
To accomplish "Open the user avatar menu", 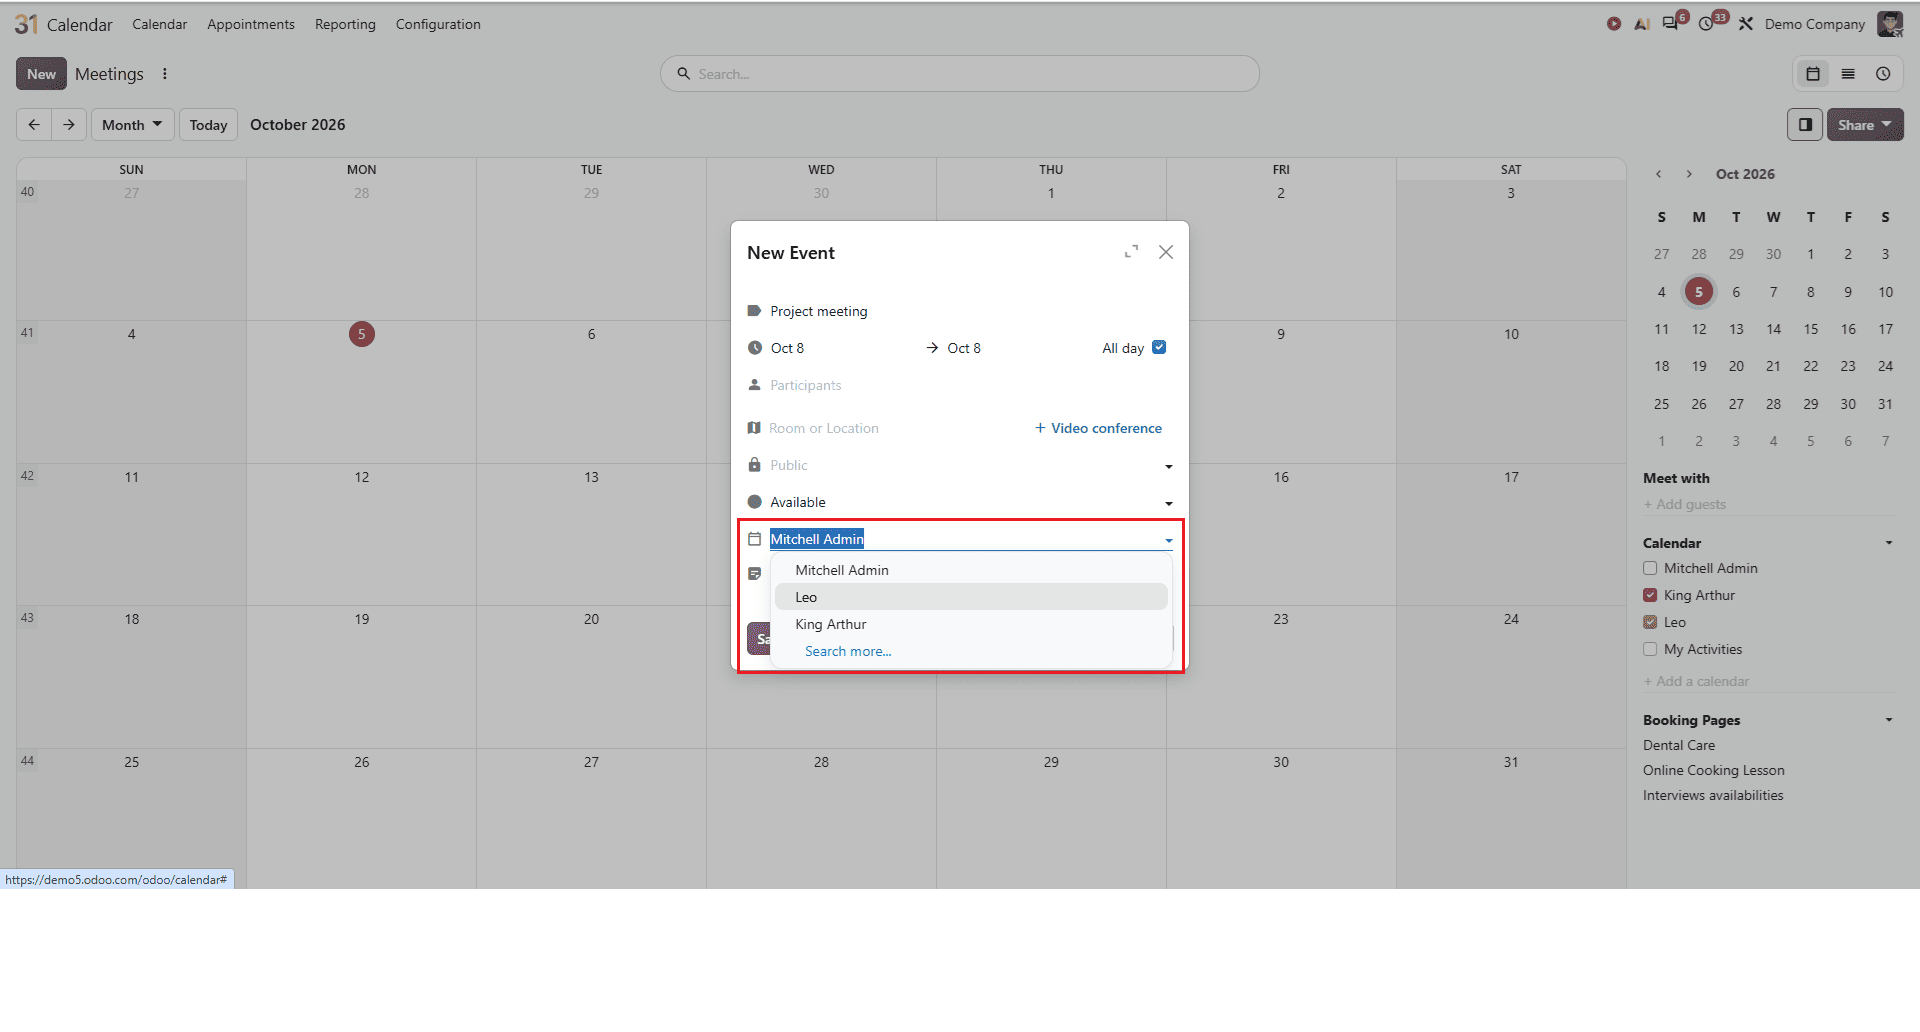I will [x=1889, y=24].
